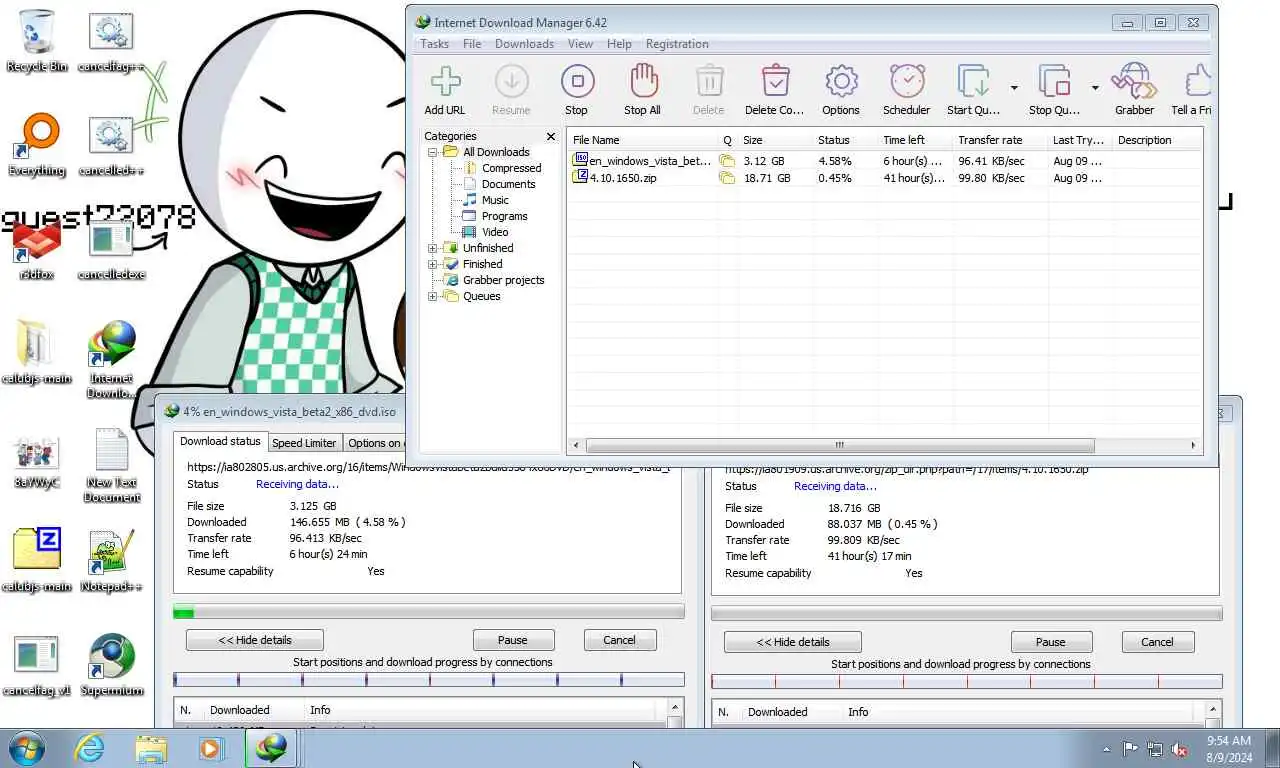Select the Programs category
1280x768 pixels.
(x=504, y=216)
